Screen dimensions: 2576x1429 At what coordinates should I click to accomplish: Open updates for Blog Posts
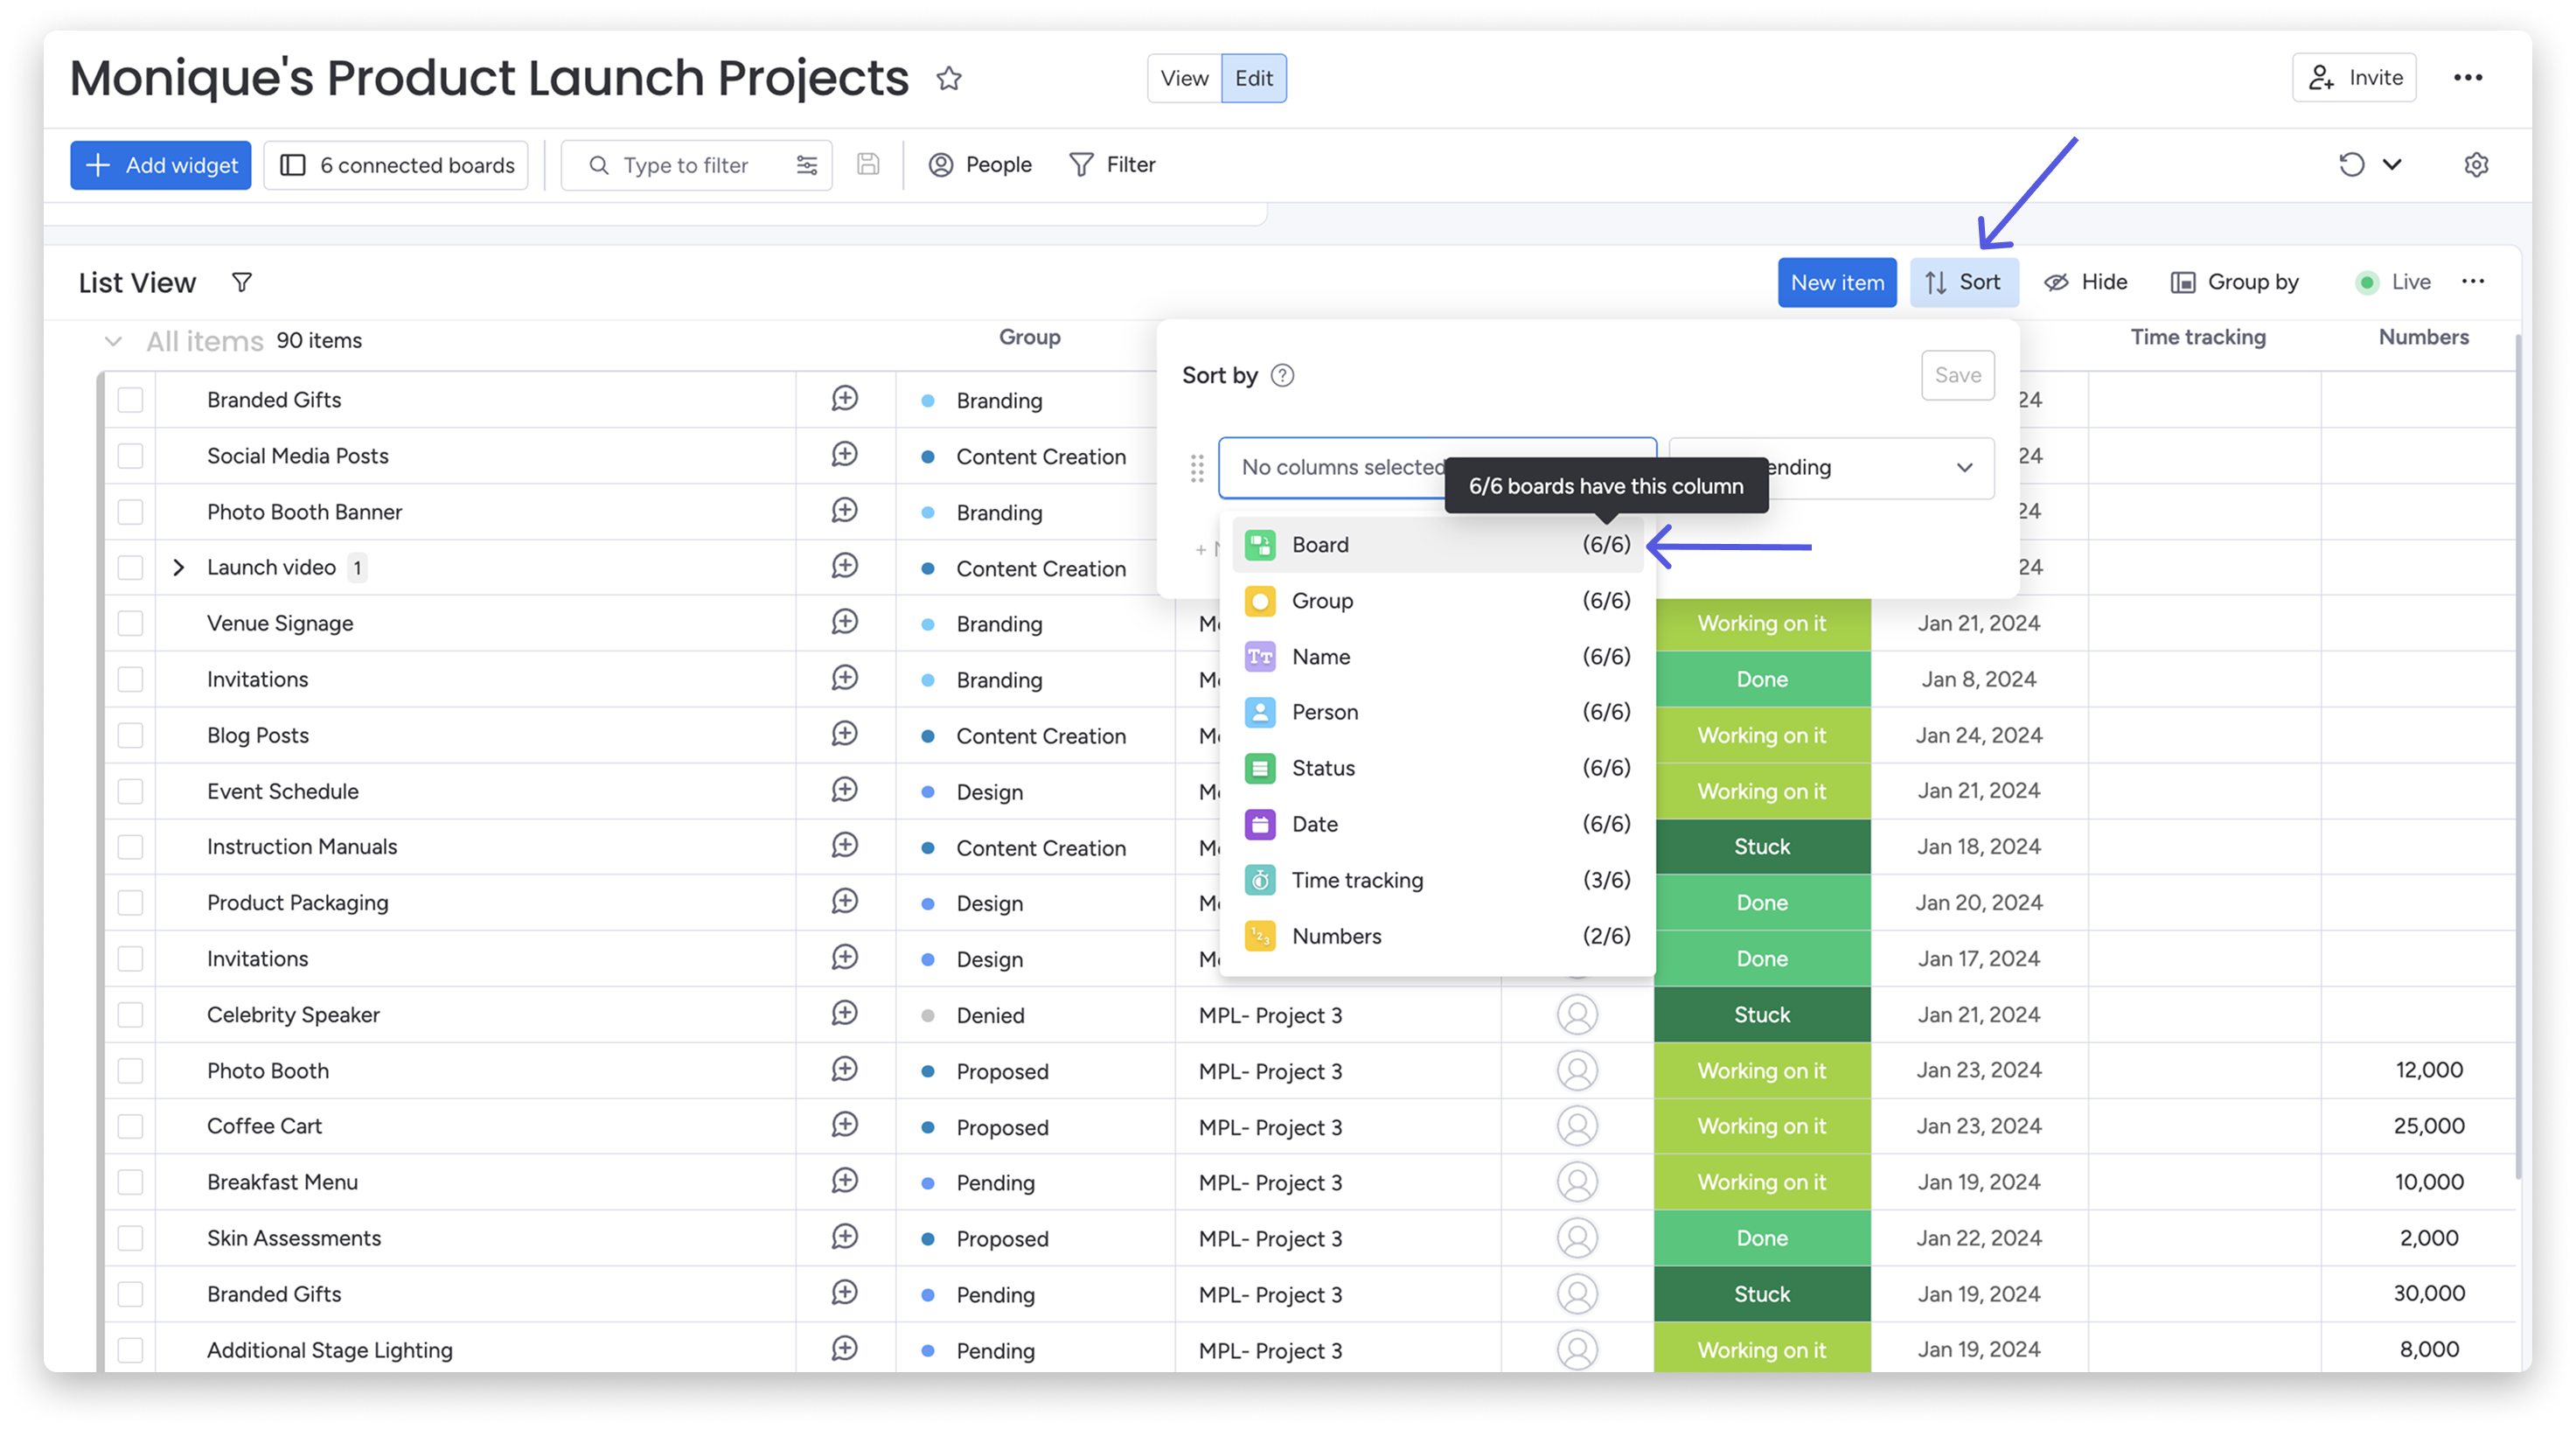845,734
